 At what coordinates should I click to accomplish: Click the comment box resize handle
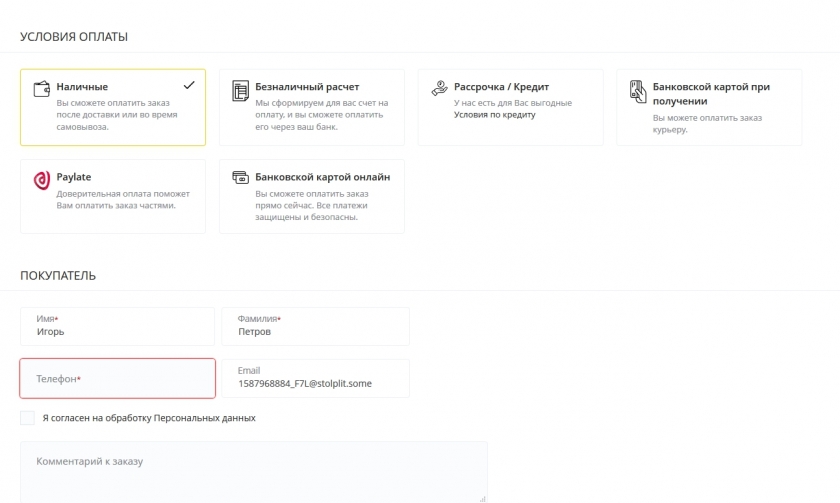[x=482, y=497]
